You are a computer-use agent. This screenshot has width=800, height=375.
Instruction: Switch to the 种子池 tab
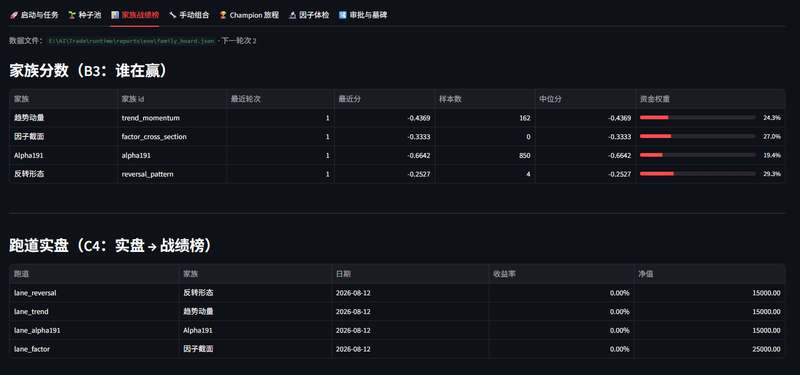84,15
